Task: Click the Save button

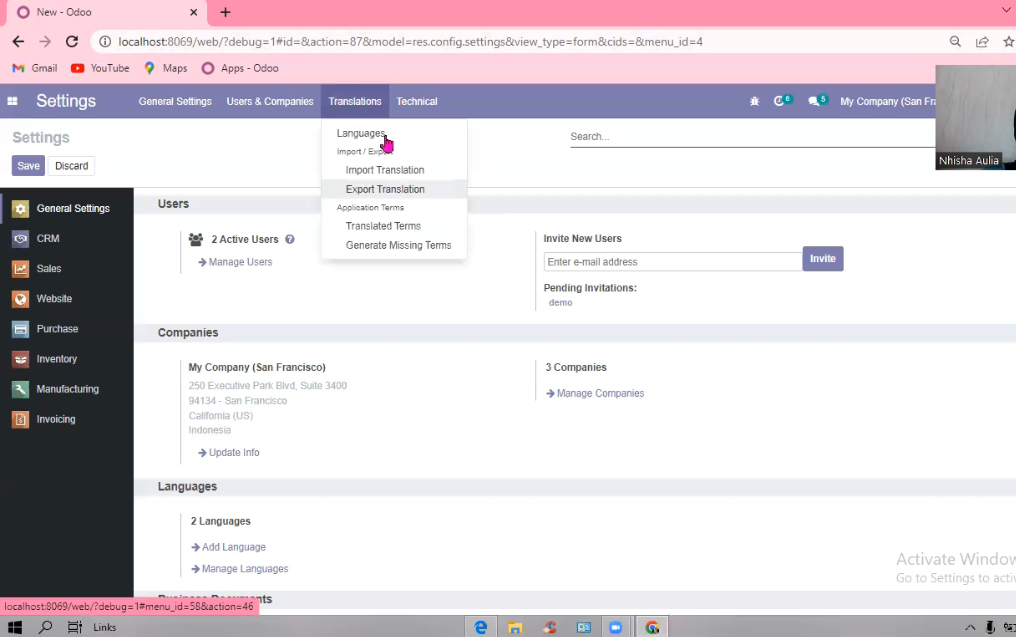Action: pos(28,166)
